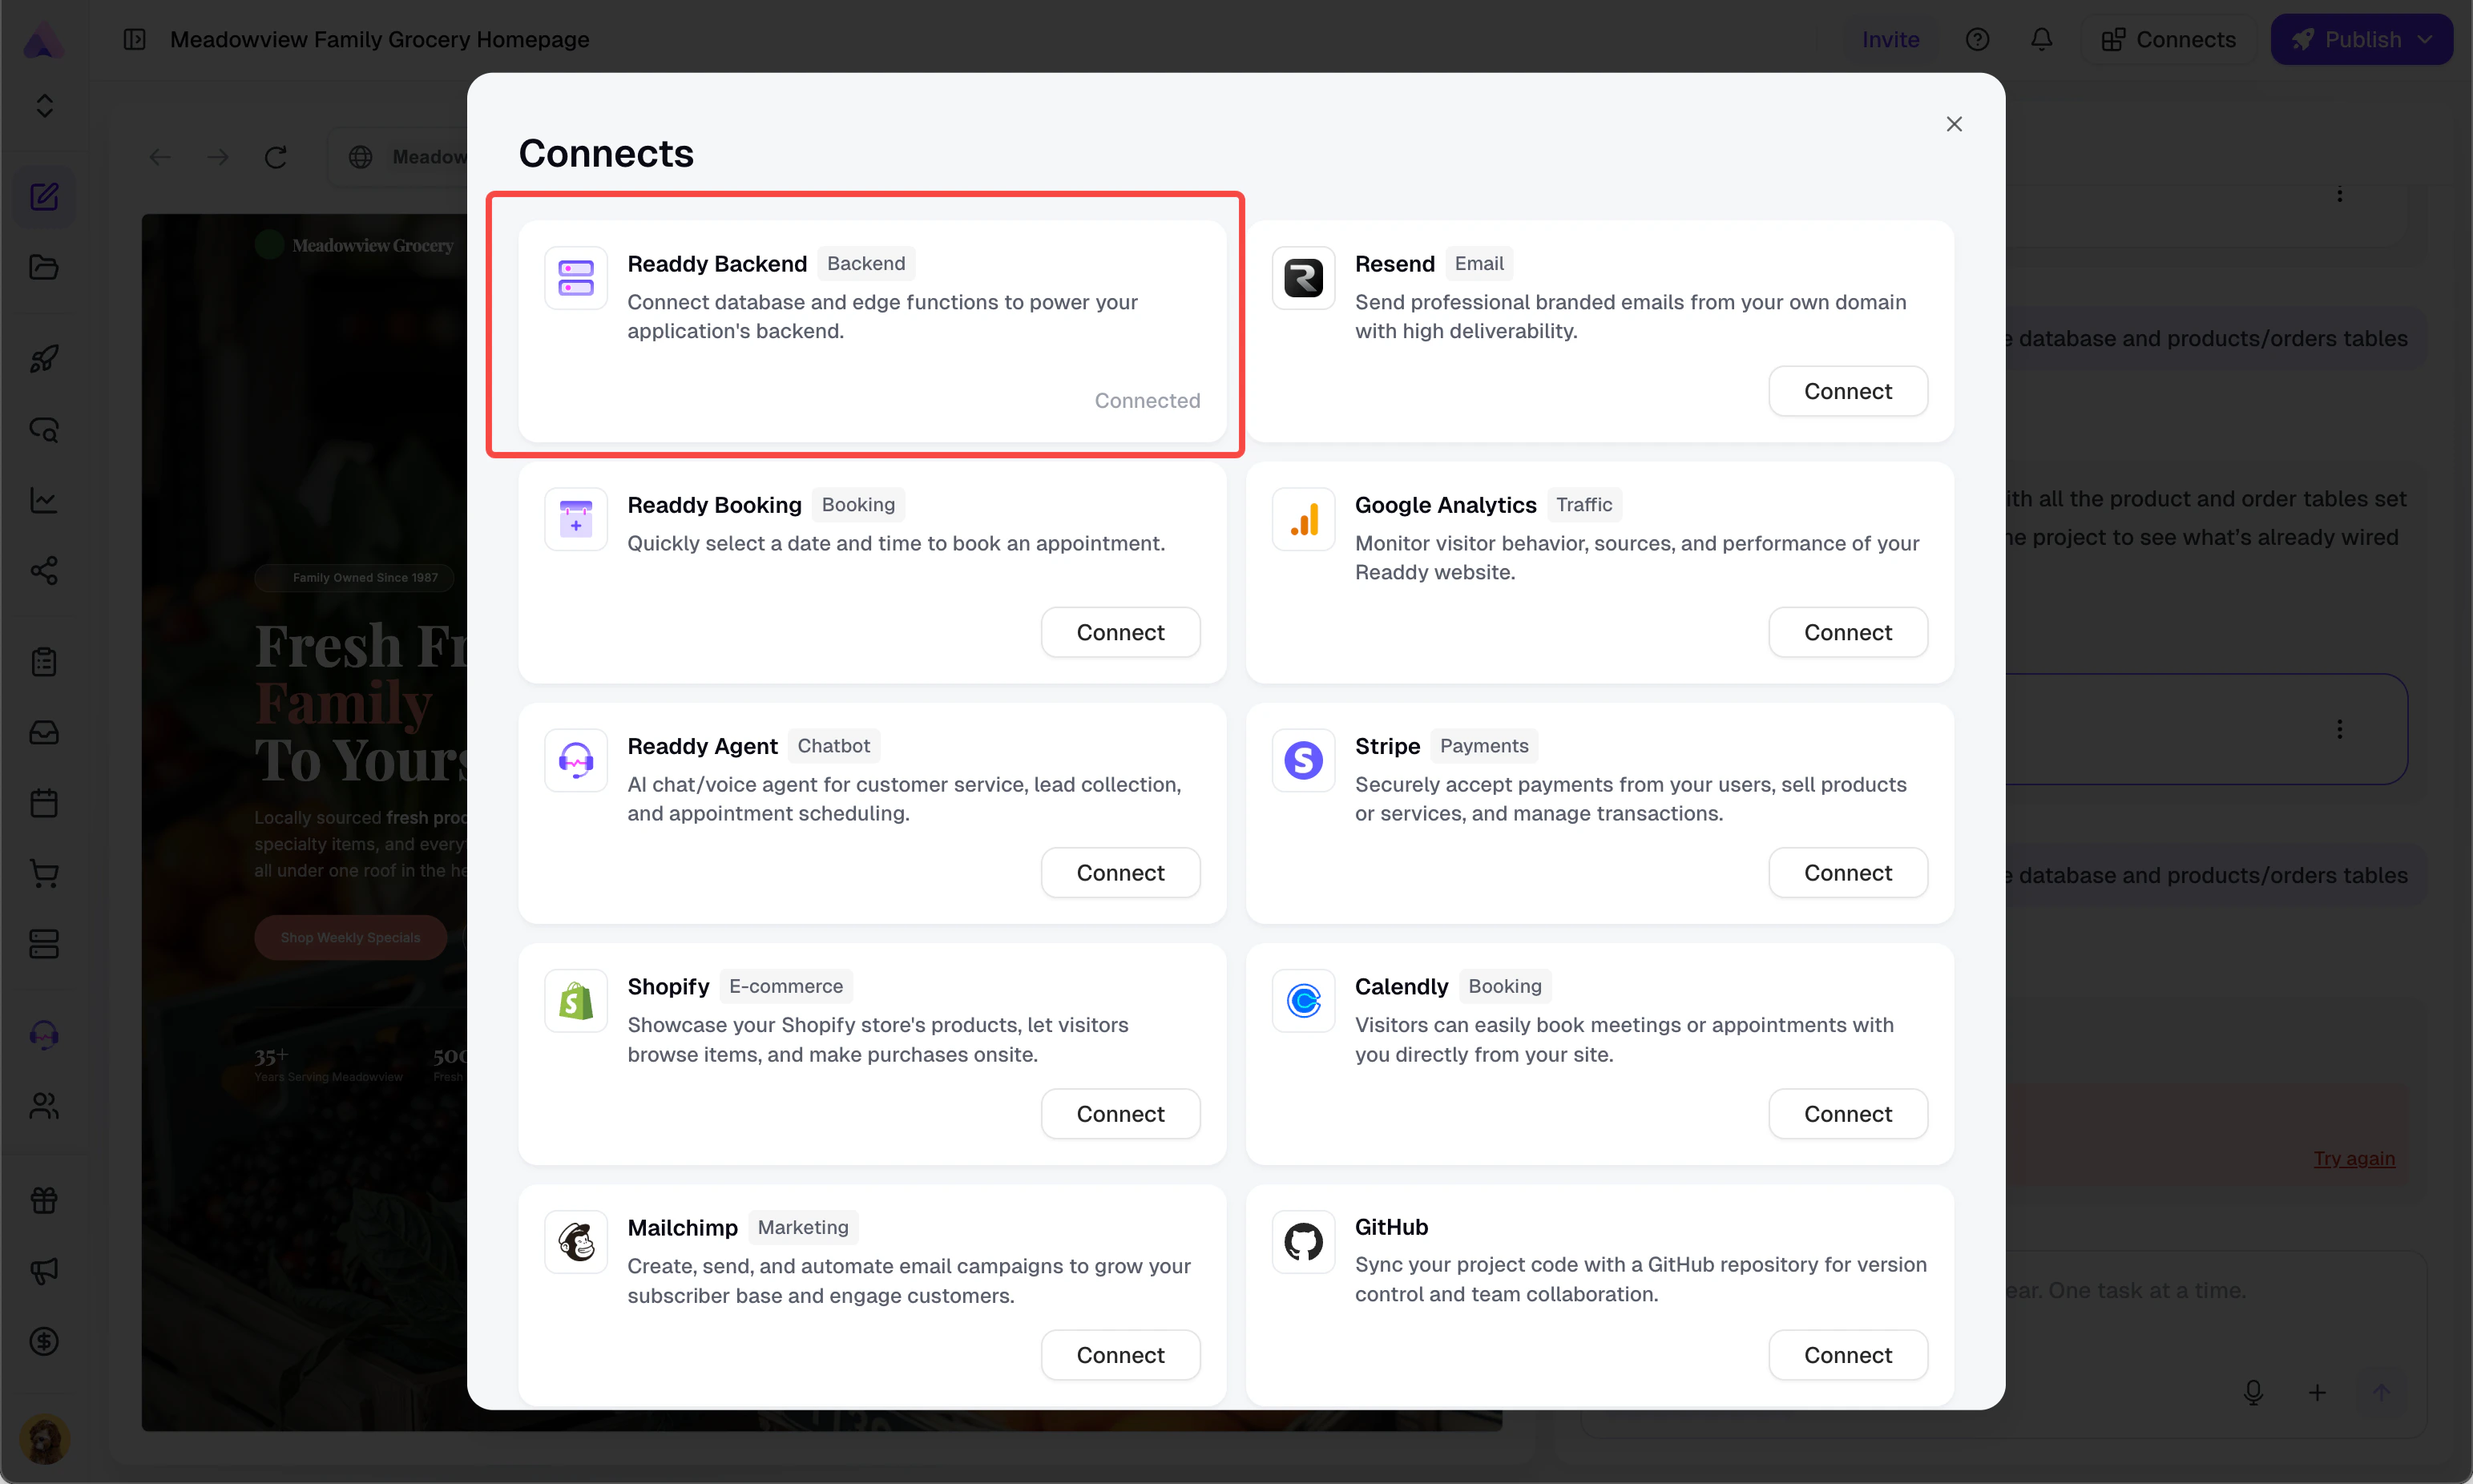
Task: Open the chat search sidebar icon
Action: (44, 429)
